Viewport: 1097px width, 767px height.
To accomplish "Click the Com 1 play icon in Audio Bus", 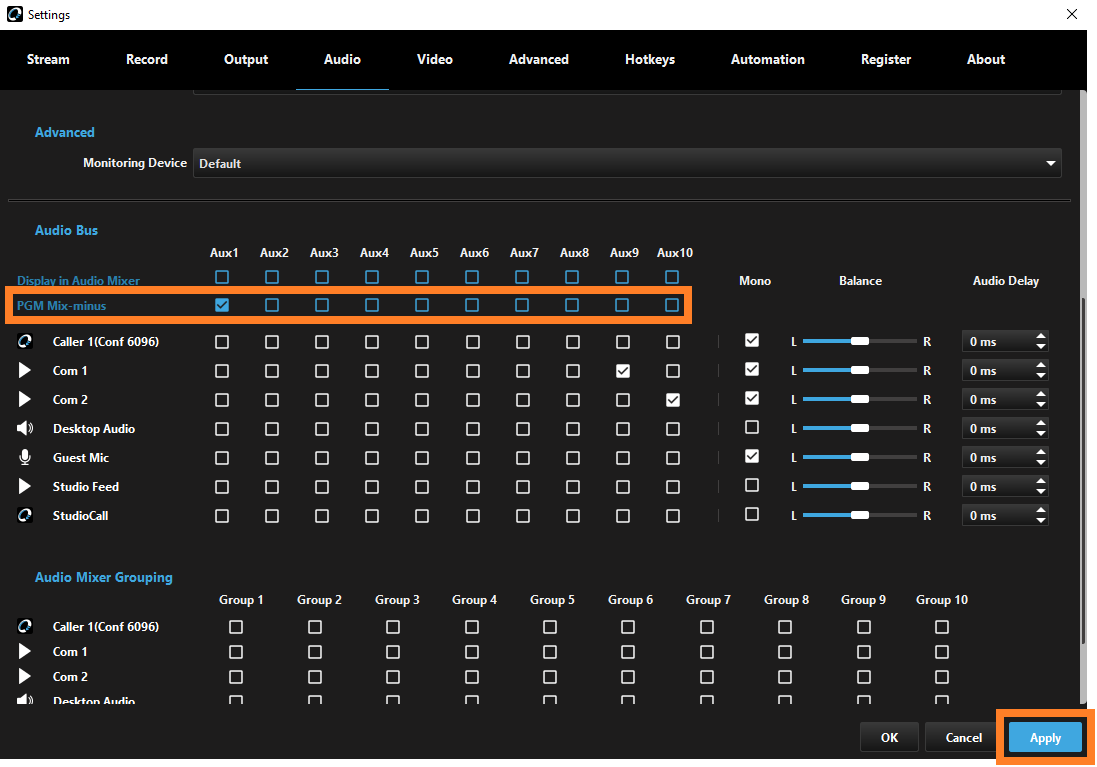I will coord(25,371).
